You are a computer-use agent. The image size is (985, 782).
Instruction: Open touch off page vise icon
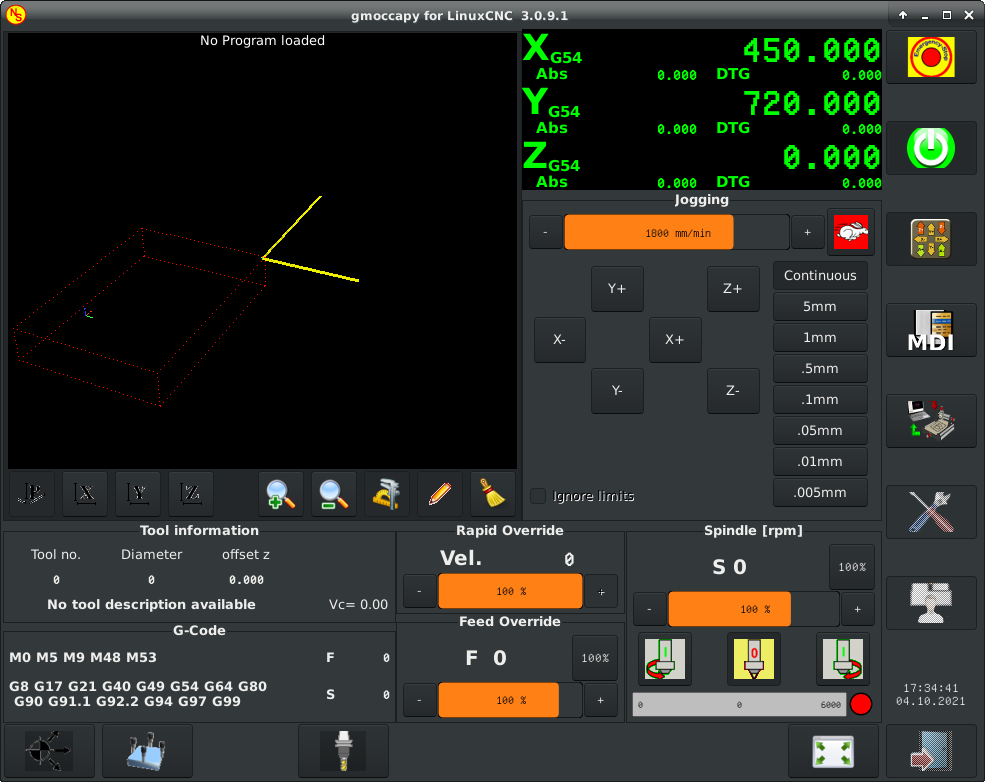tap(147, 751)
